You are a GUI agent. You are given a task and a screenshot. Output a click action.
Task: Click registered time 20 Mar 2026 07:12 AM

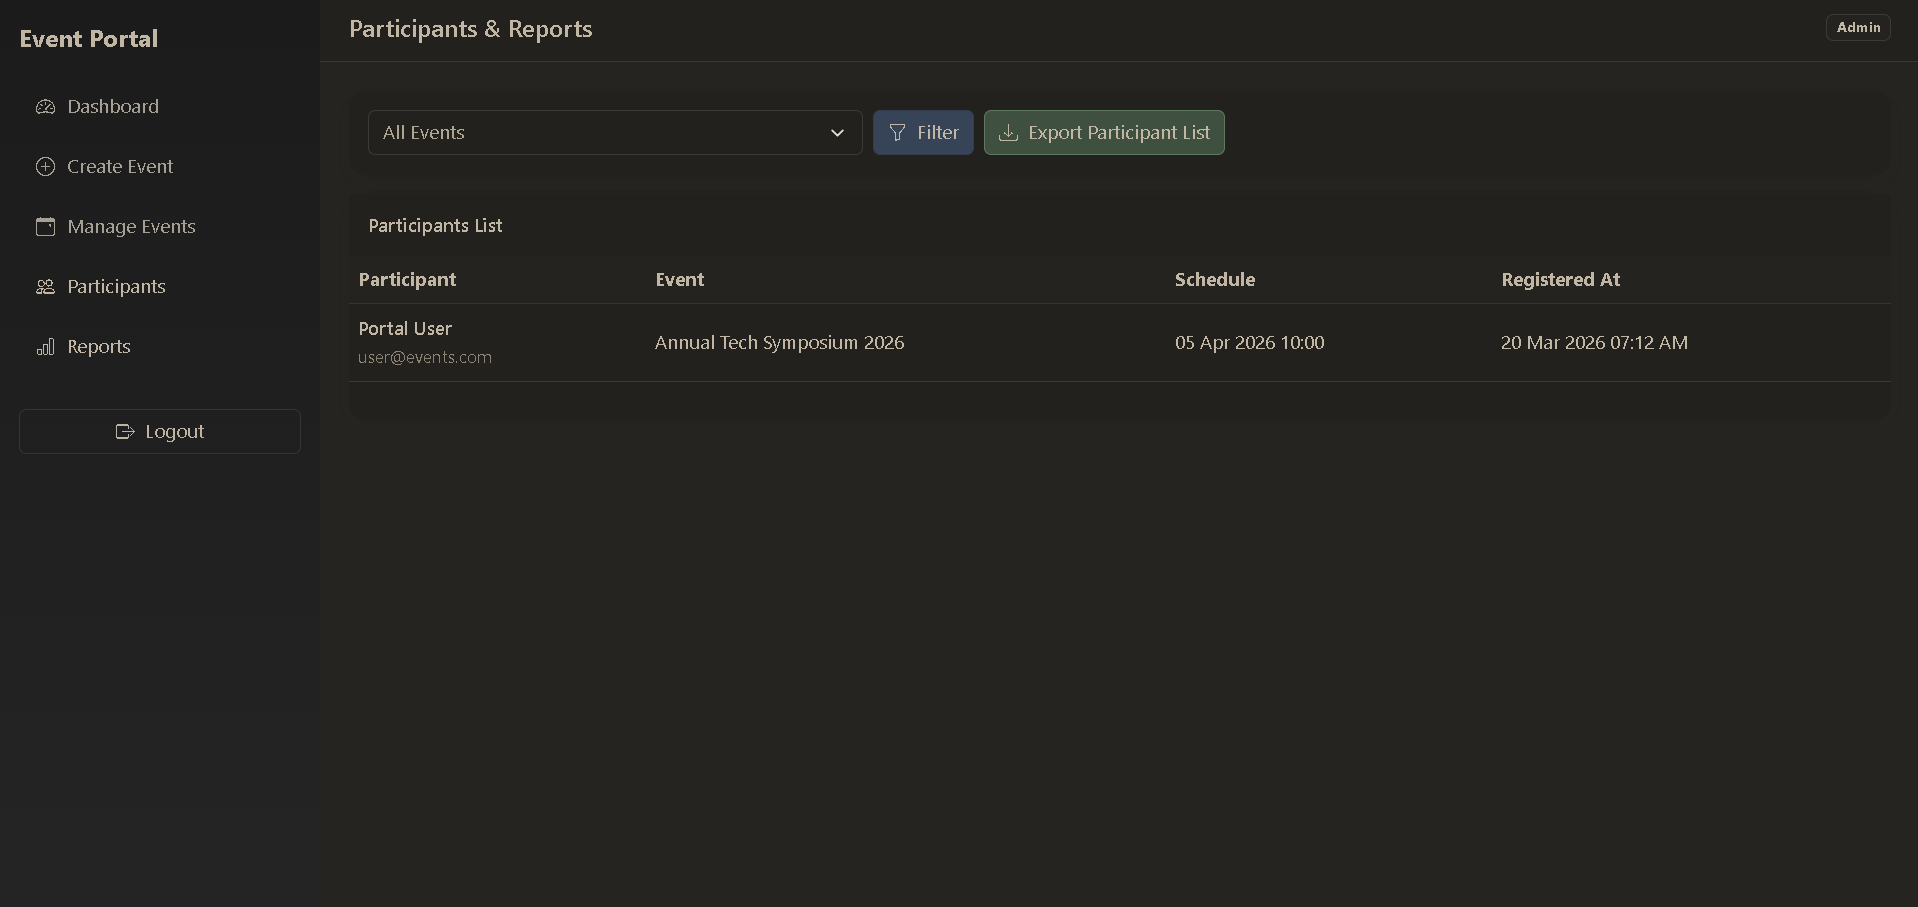click(x=1594, y=343)
